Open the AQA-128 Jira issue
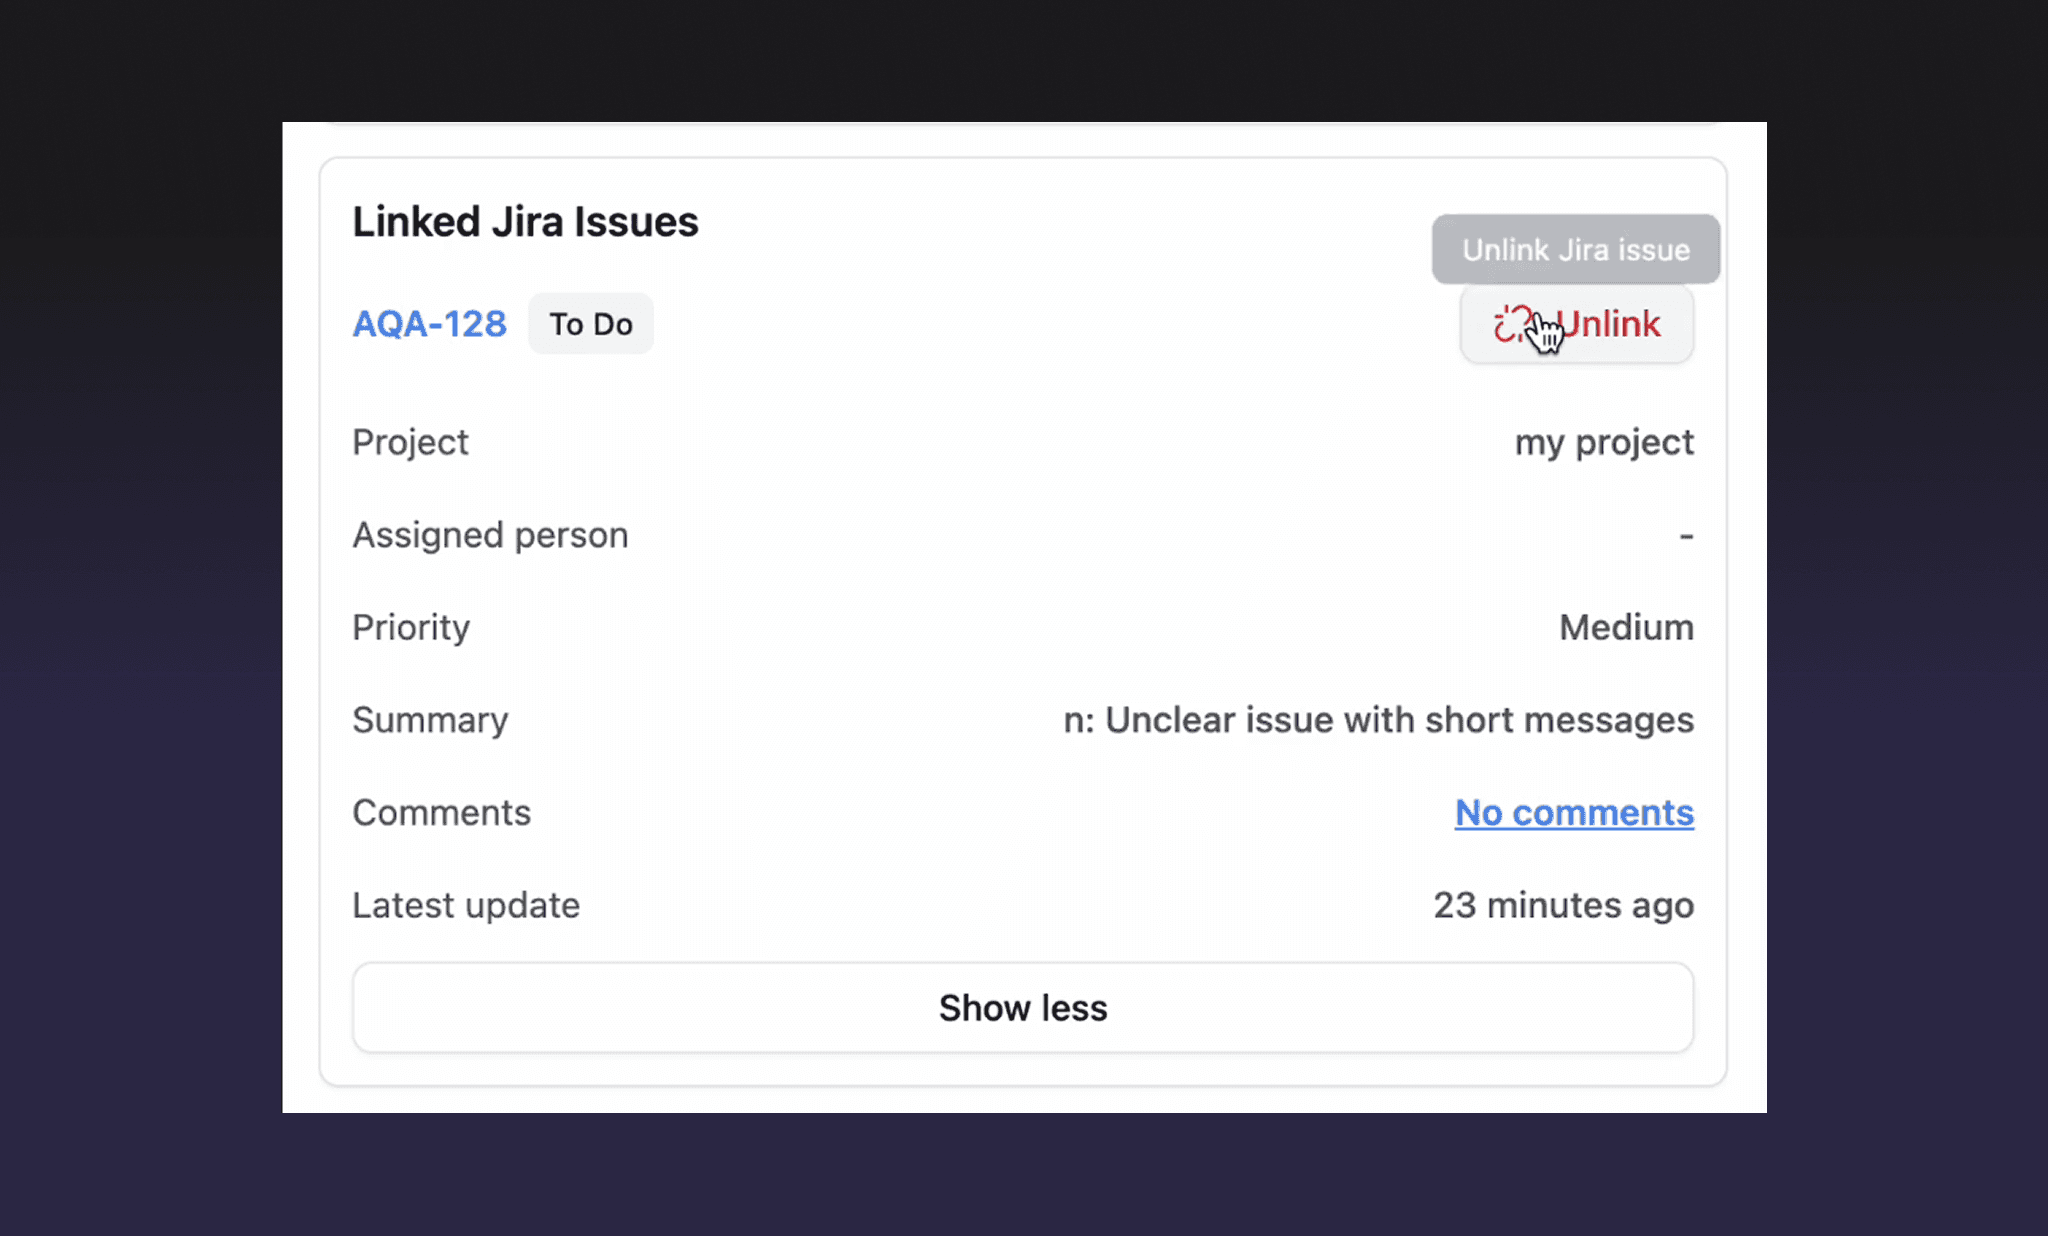The image size is (2048, 1236). click(x=429, y=323)
